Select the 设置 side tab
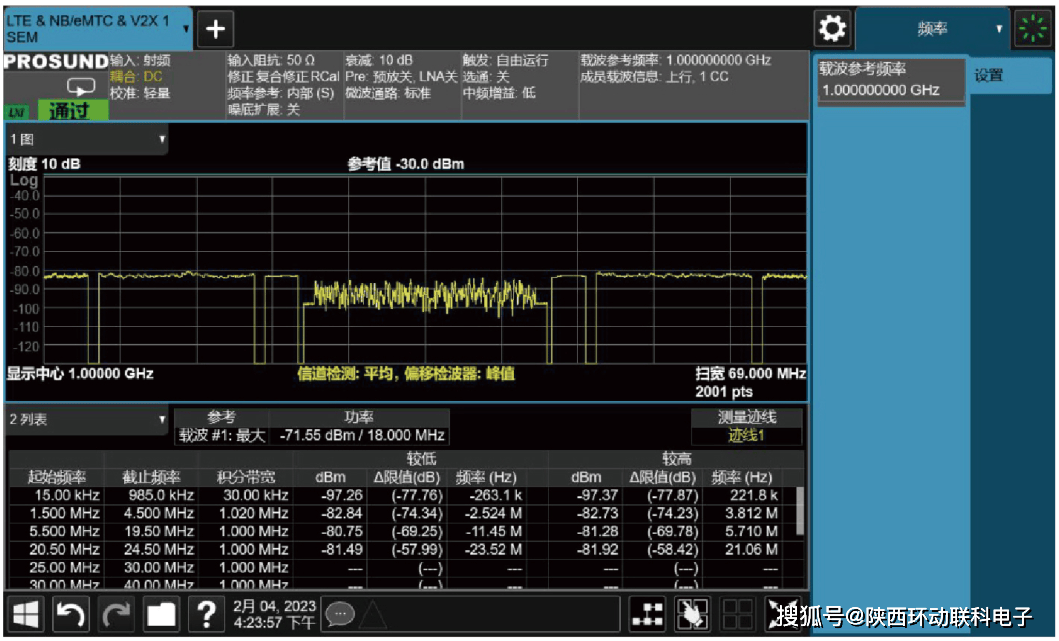Viewport: 1059px width, 641px height. tap(989, 76)
